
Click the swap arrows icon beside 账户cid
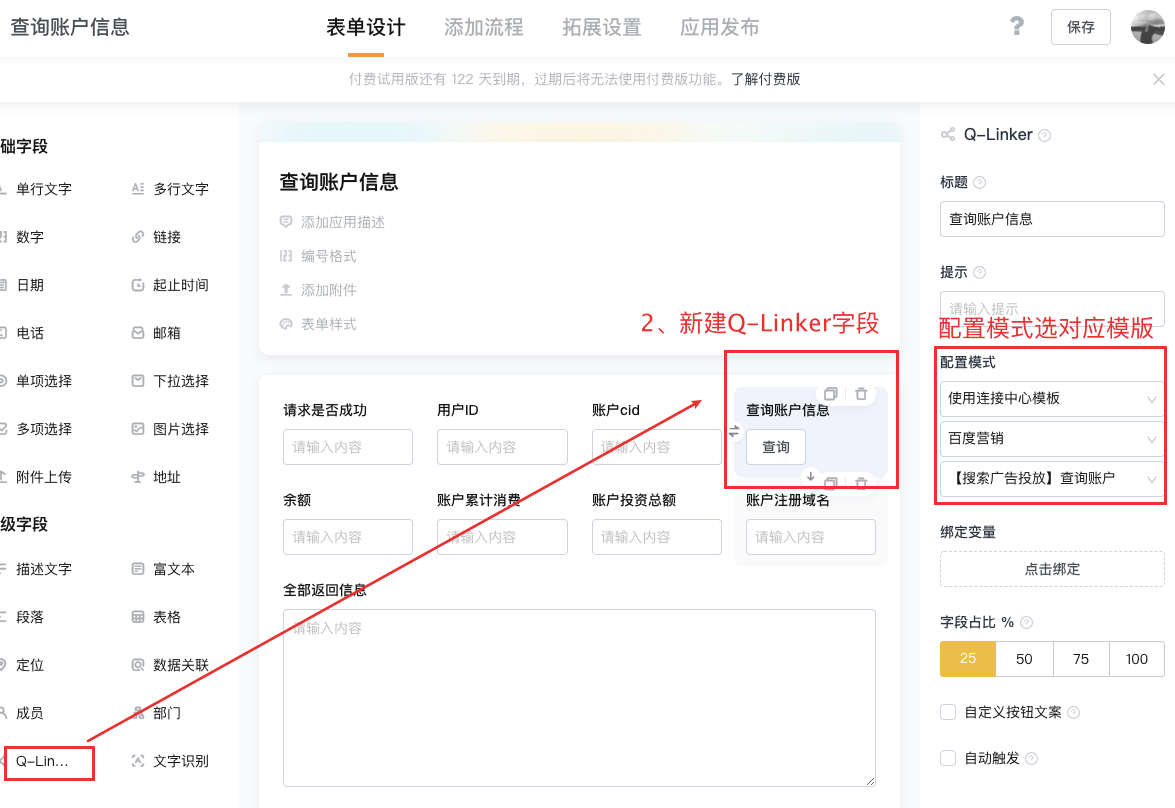click(x=734, y=431)
